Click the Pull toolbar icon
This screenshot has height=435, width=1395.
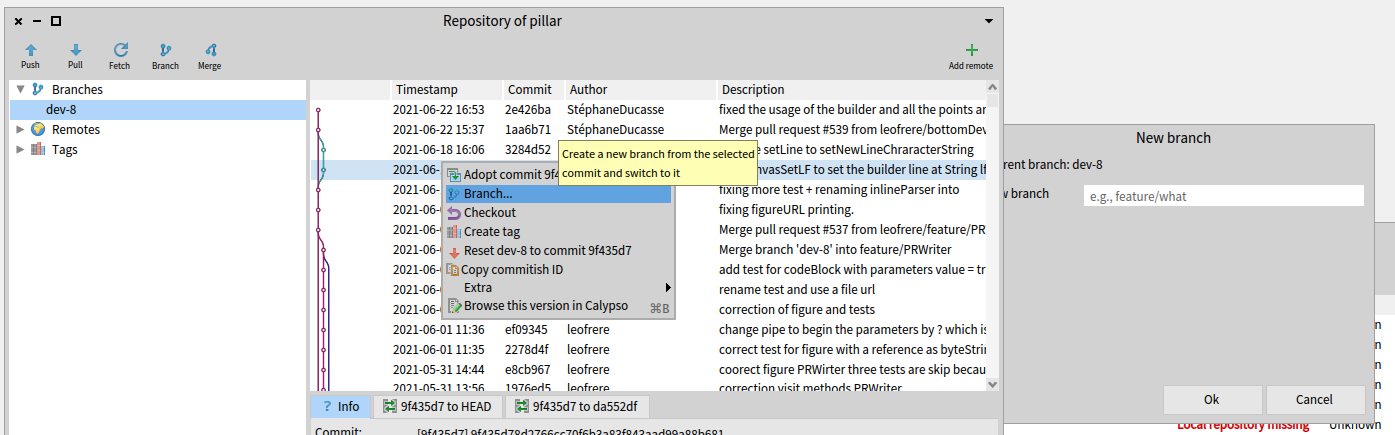(75, 50)
